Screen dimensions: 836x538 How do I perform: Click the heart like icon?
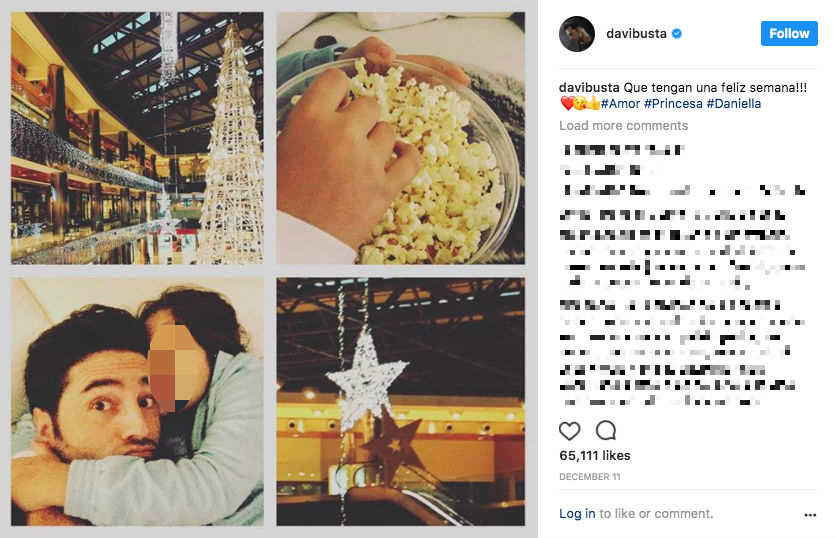coord(569,431)
